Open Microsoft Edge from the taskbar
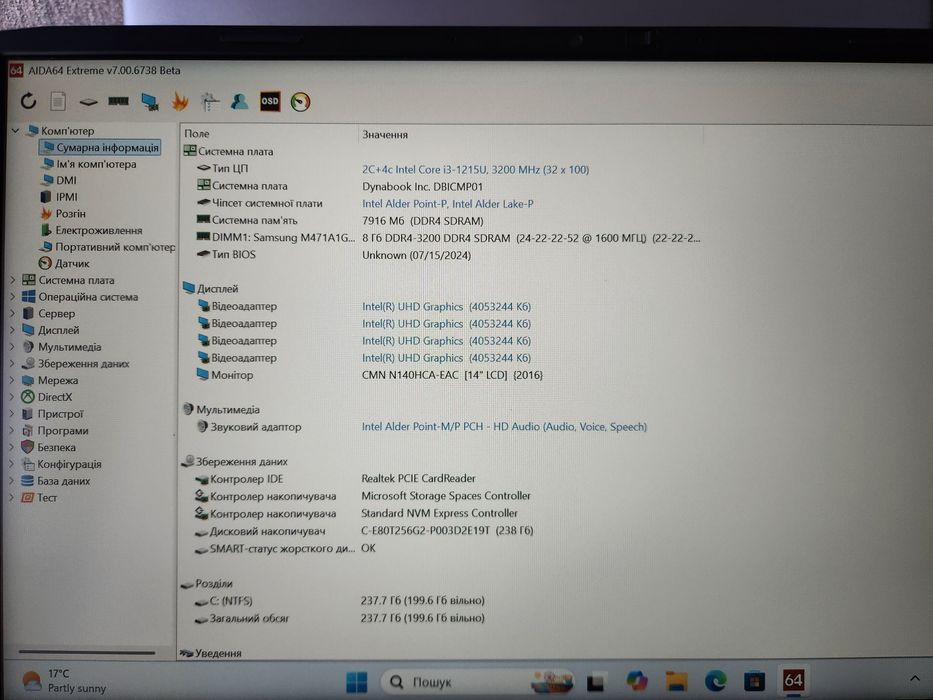 pyautogui.click(x=715, y=680)
